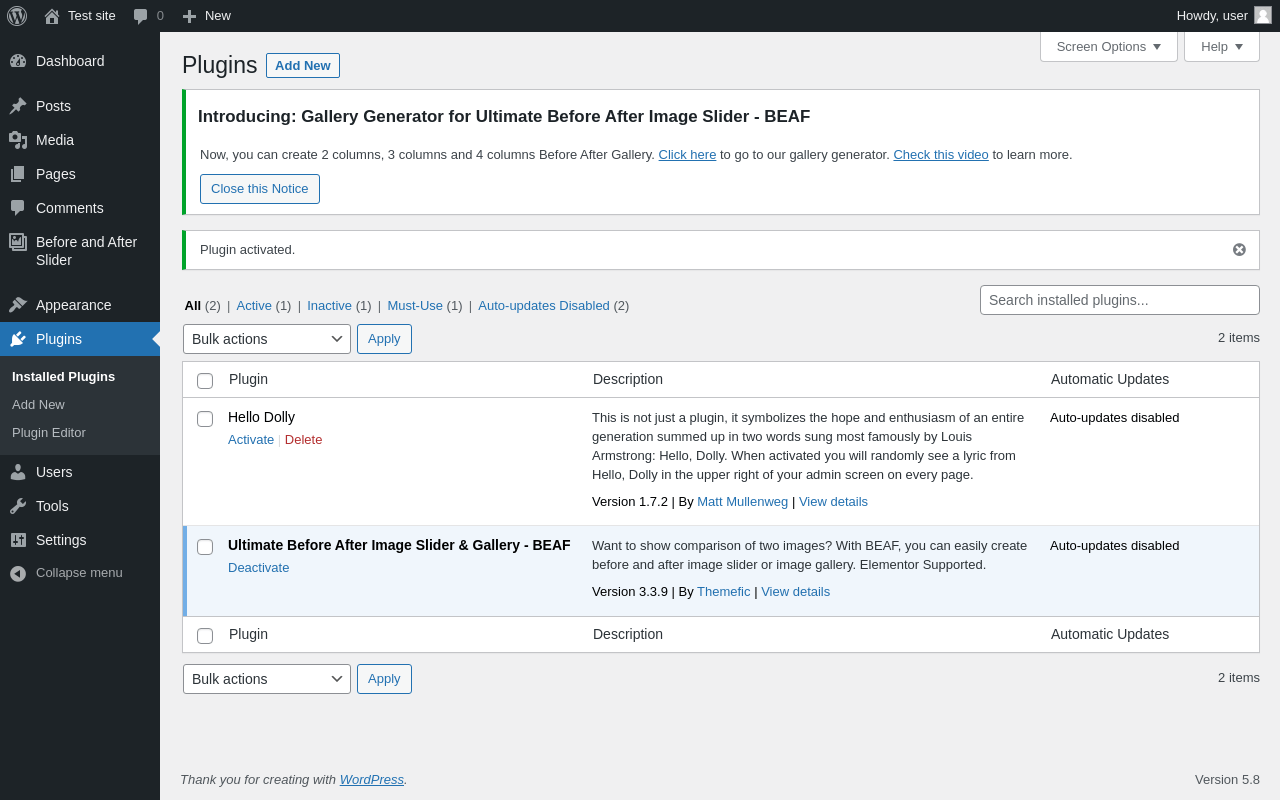This screenshot has width=1280, height=800.
Task: Open Add New plugin submenu item
Action: coord(38,405)
